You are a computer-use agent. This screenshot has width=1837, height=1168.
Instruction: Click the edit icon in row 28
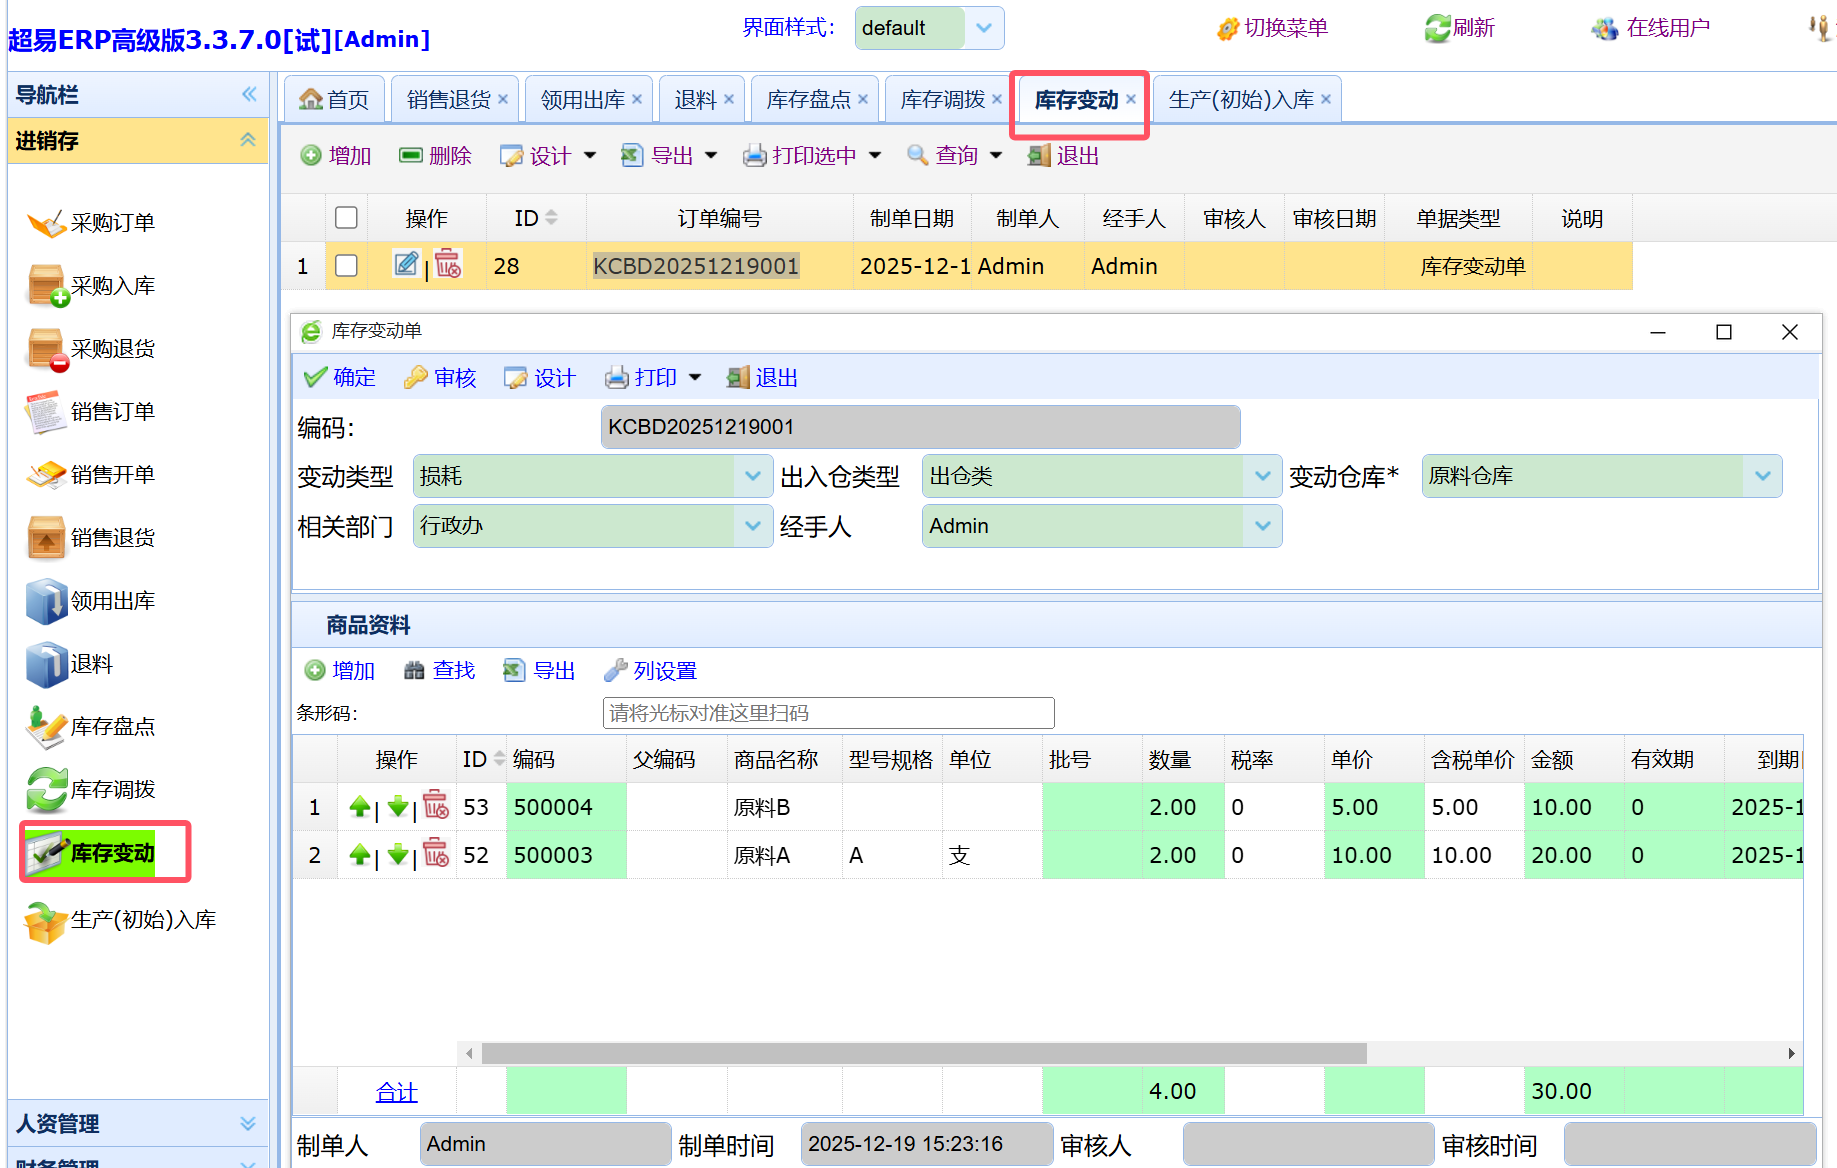405,265
